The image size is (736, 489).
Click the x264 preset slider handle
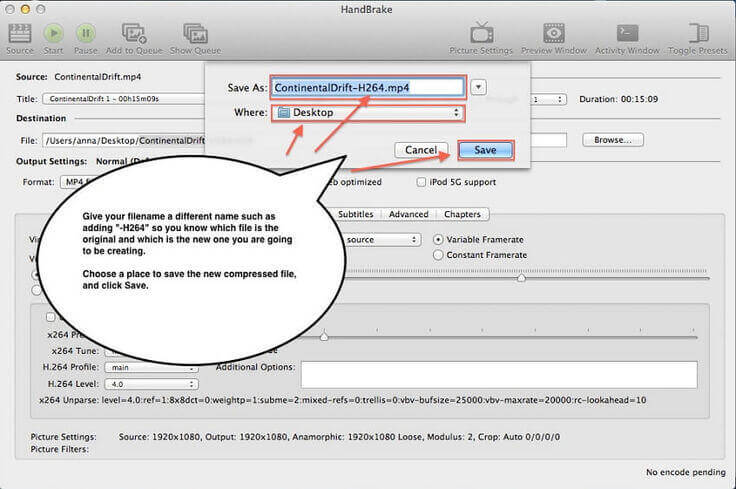[324, 336]
